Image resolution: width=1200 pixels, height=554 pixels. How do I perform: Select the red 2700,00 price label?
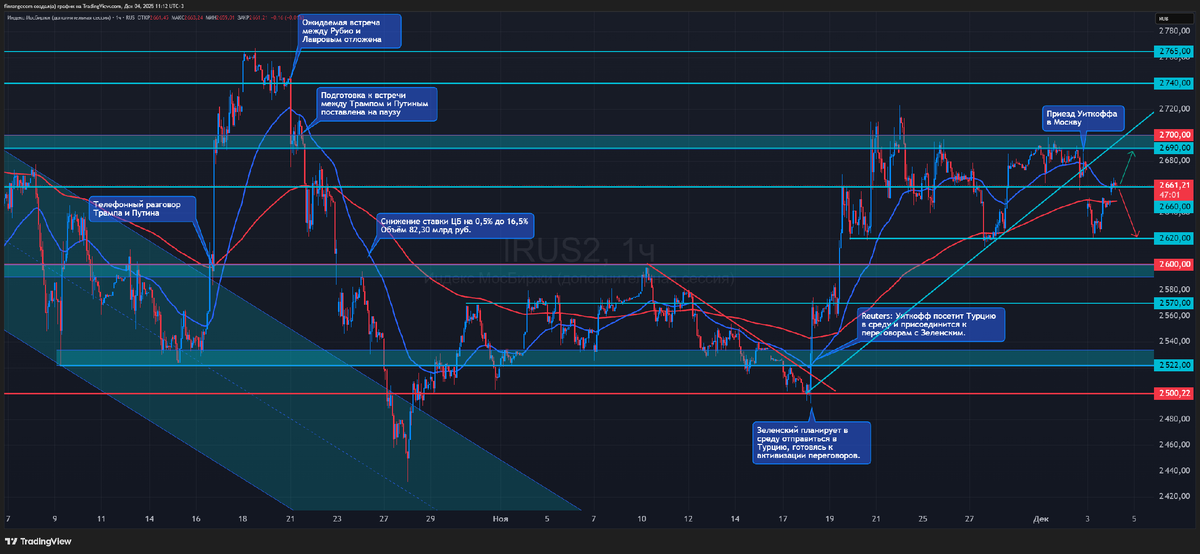pos(1174,134)
